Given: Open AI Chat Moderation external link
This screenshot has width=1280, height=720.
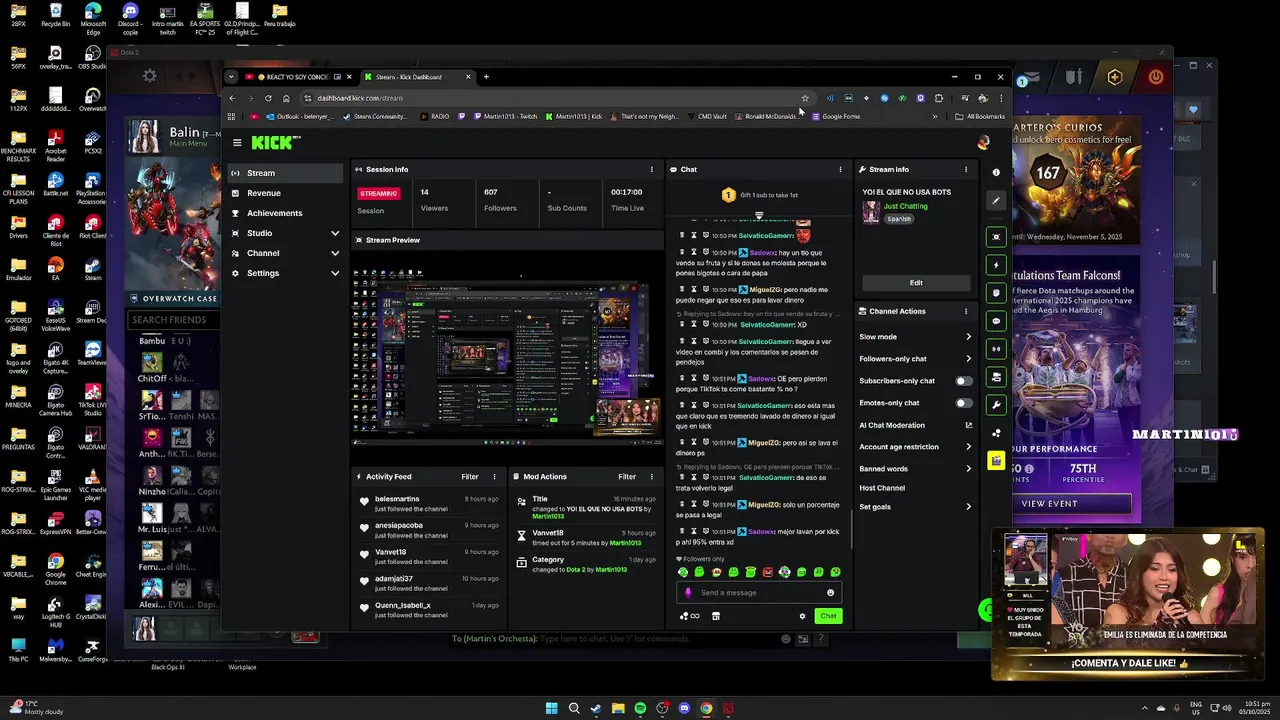Looking at the screenshot, I should click(x=968, y=425).
